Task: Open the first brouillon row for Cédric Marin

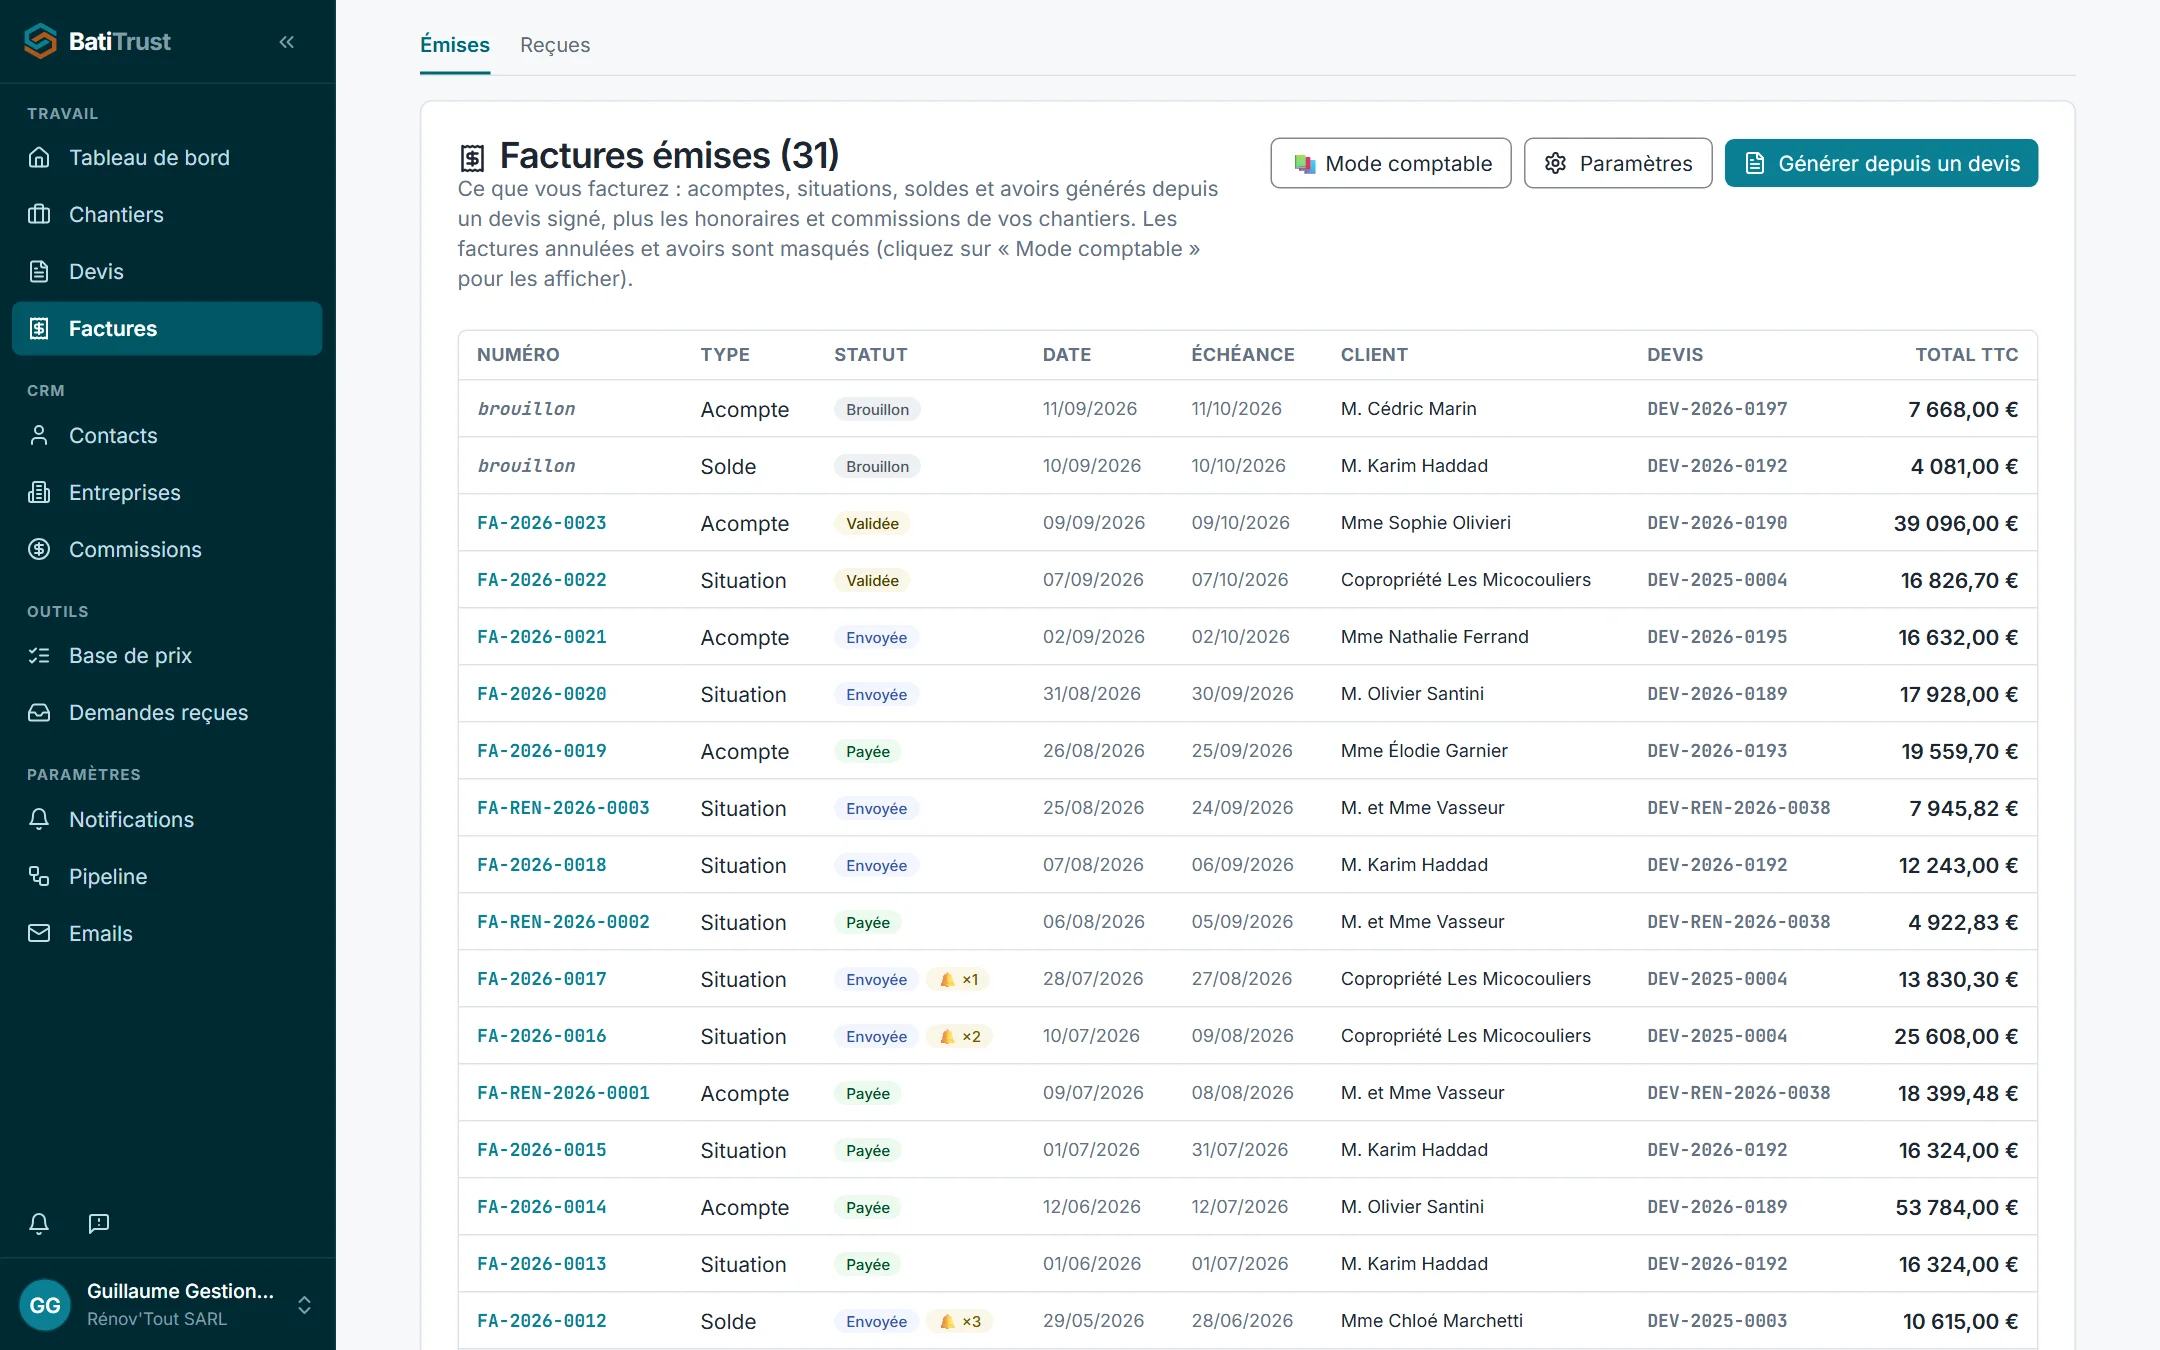Action: click(x=1247, y=409)
